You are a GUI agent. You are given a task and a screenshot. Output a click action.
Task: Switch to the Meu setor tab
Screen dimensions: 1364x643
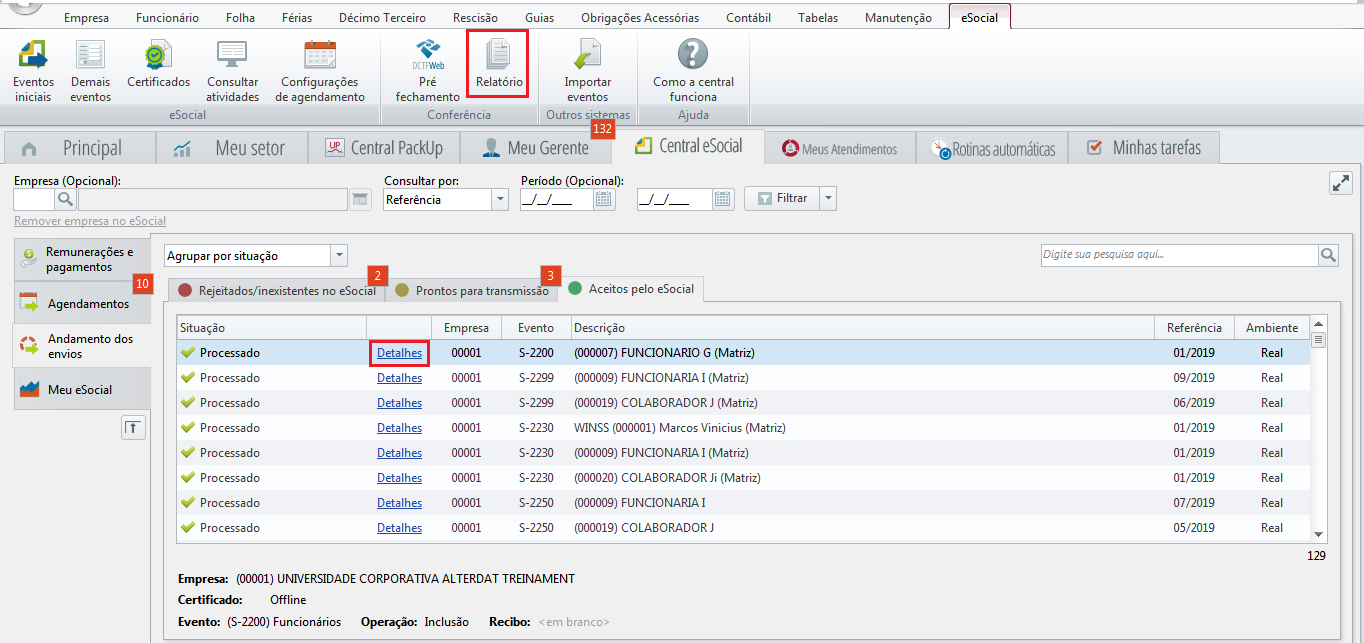pos(232,148)
